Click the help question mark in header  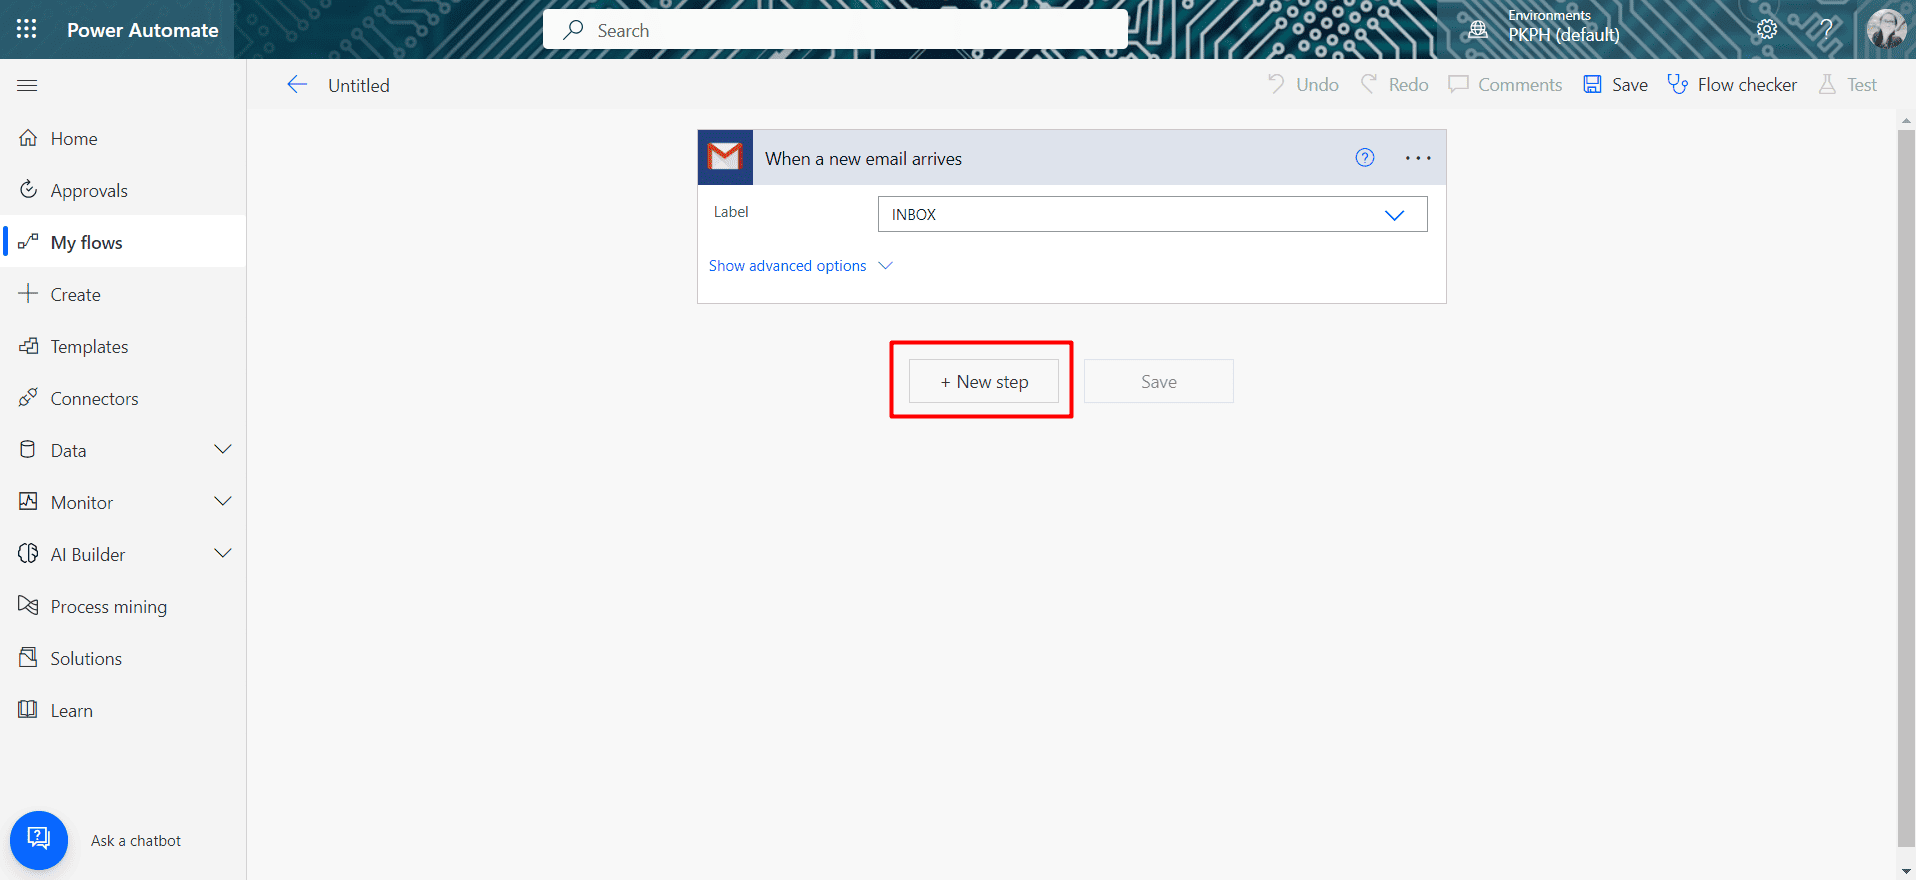pos(1826,29)
